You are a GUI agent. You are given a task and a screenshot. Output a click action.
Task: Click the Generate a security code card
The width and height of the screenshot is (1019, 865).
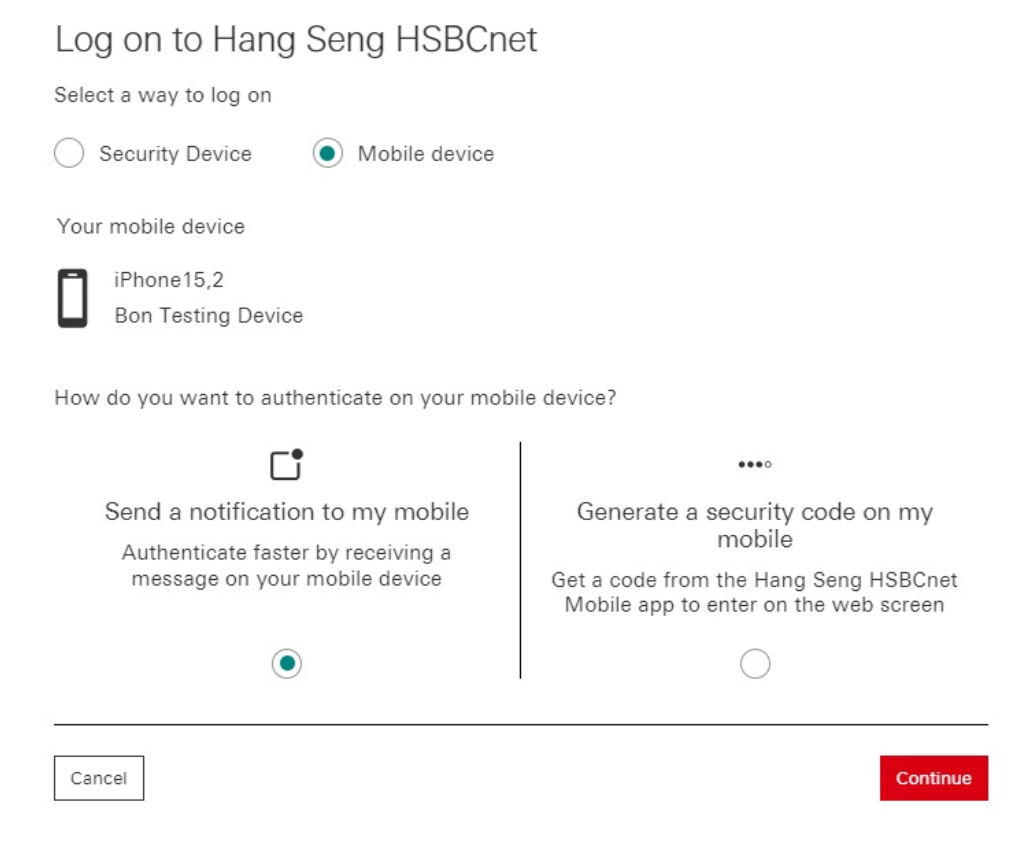pyautogui.click(x=755, y=525)
